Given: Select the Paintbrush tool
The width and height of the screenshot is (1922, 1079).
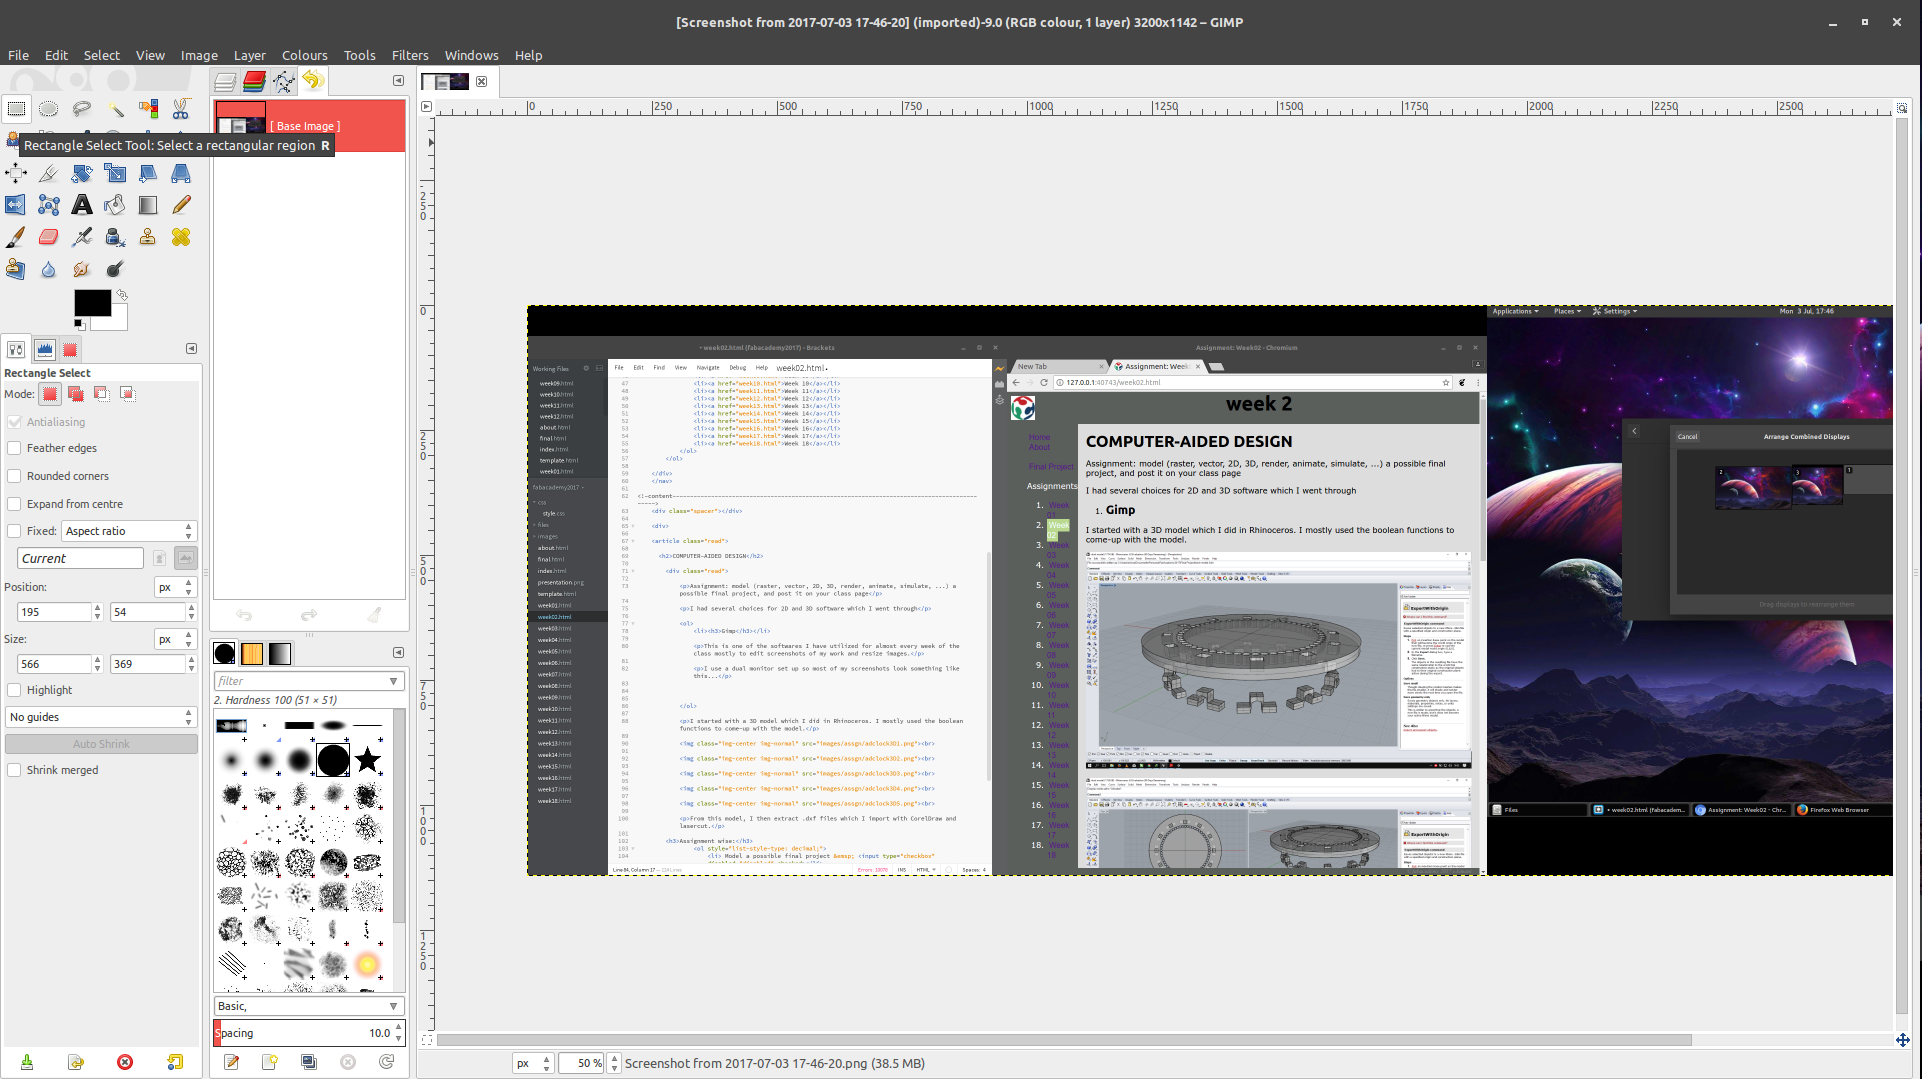Looking at the screenshot, I should [x=16, y=237].
